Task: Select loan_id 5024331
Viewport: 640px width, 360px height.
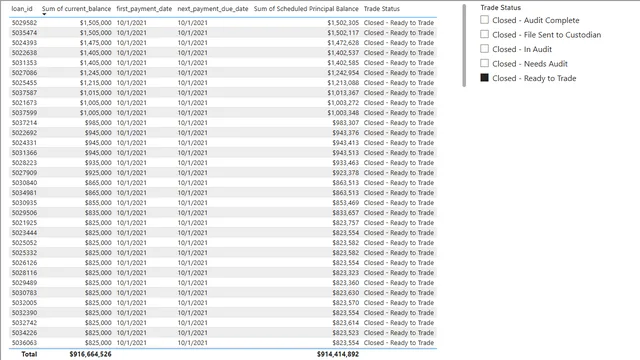Action: coord(24,143)
